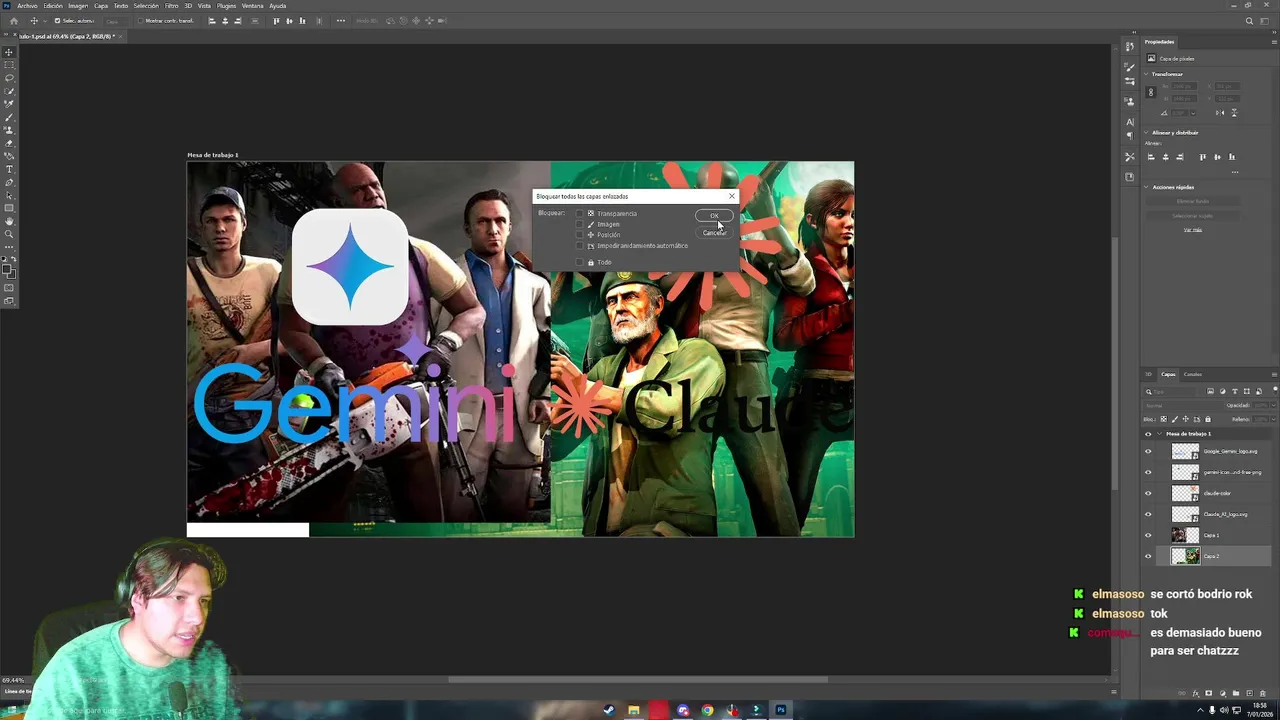
Task: Toggle the Selec. autom. checkbox
Action: [x=58, y=21]
